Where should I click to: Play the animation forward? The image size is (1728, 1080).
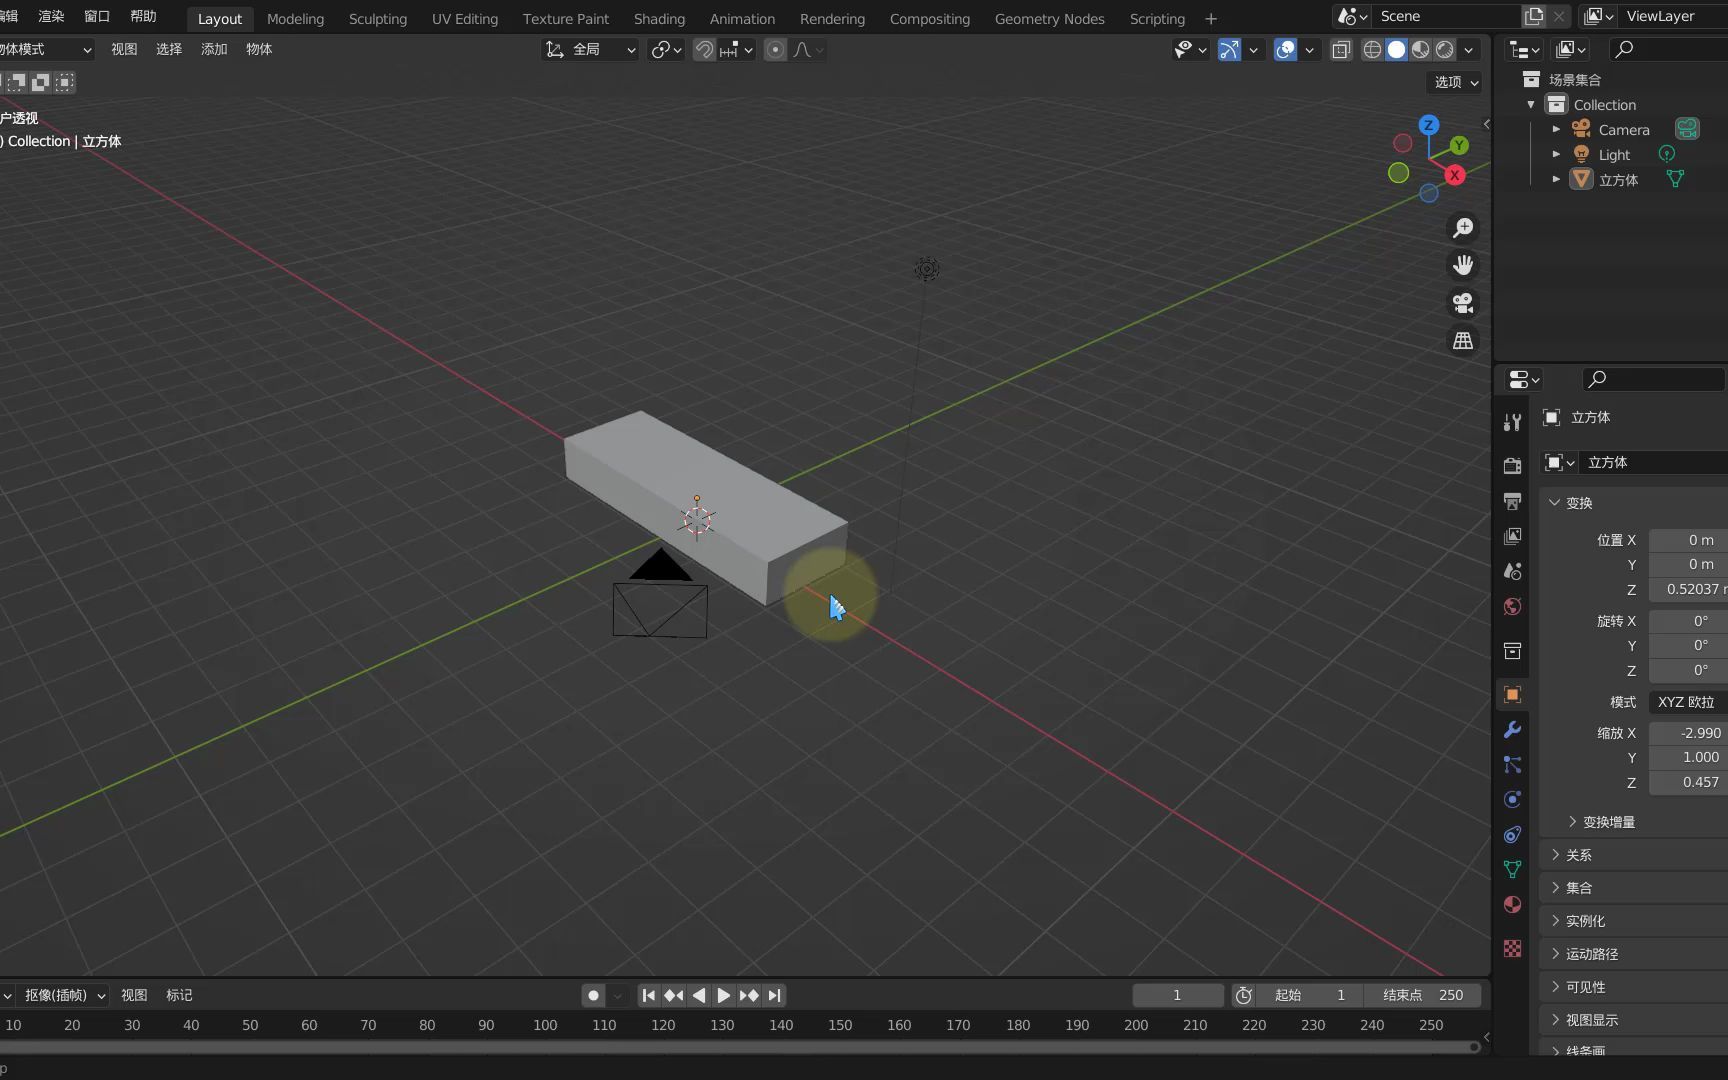[x=723, y=995]
